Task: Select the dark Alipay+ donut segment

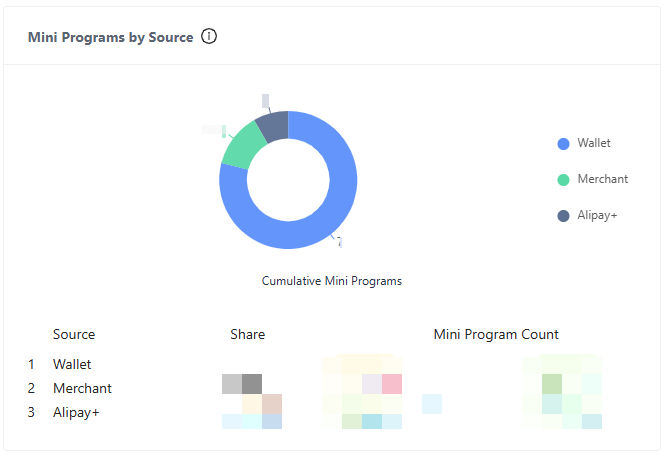Action: [x=272, y=126]
